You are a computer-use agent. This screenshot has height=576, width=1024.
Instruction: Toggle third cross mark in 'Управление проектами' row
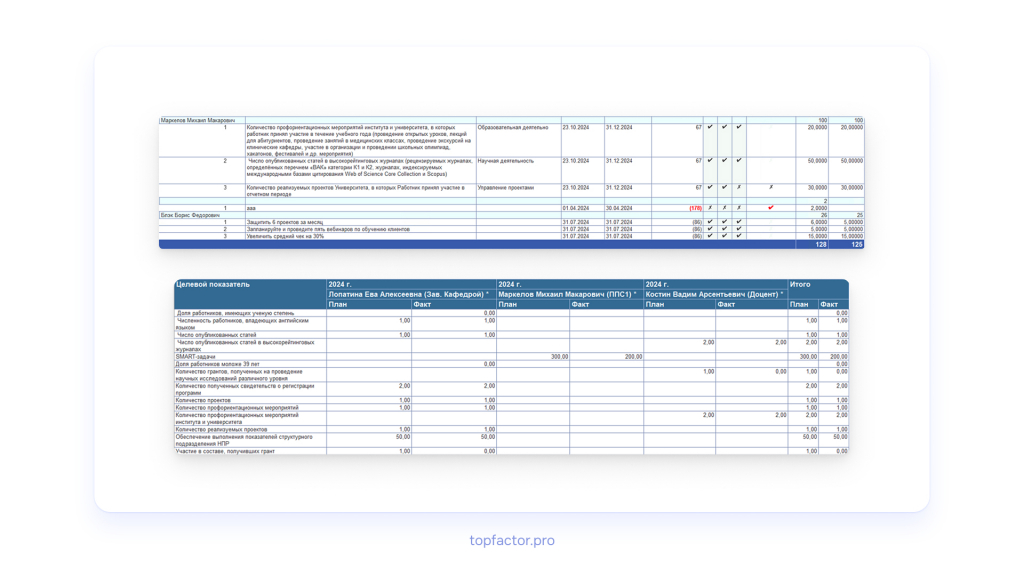coord(739,187)
